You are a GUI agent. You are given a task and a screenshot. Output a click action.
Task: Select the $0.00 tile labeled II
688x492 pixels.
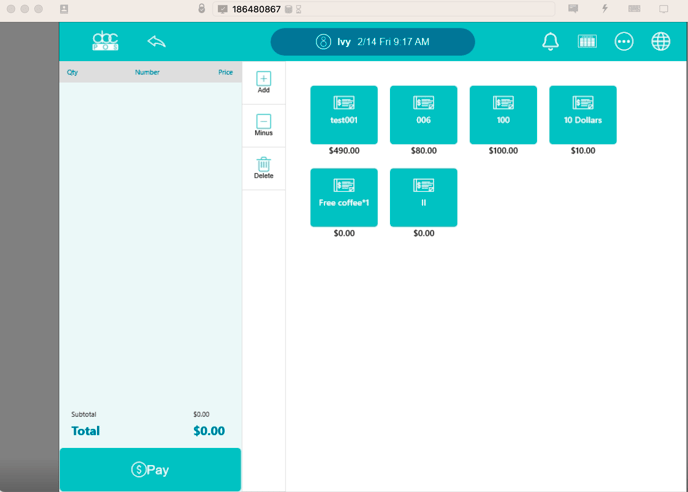[x=423, y=197]
